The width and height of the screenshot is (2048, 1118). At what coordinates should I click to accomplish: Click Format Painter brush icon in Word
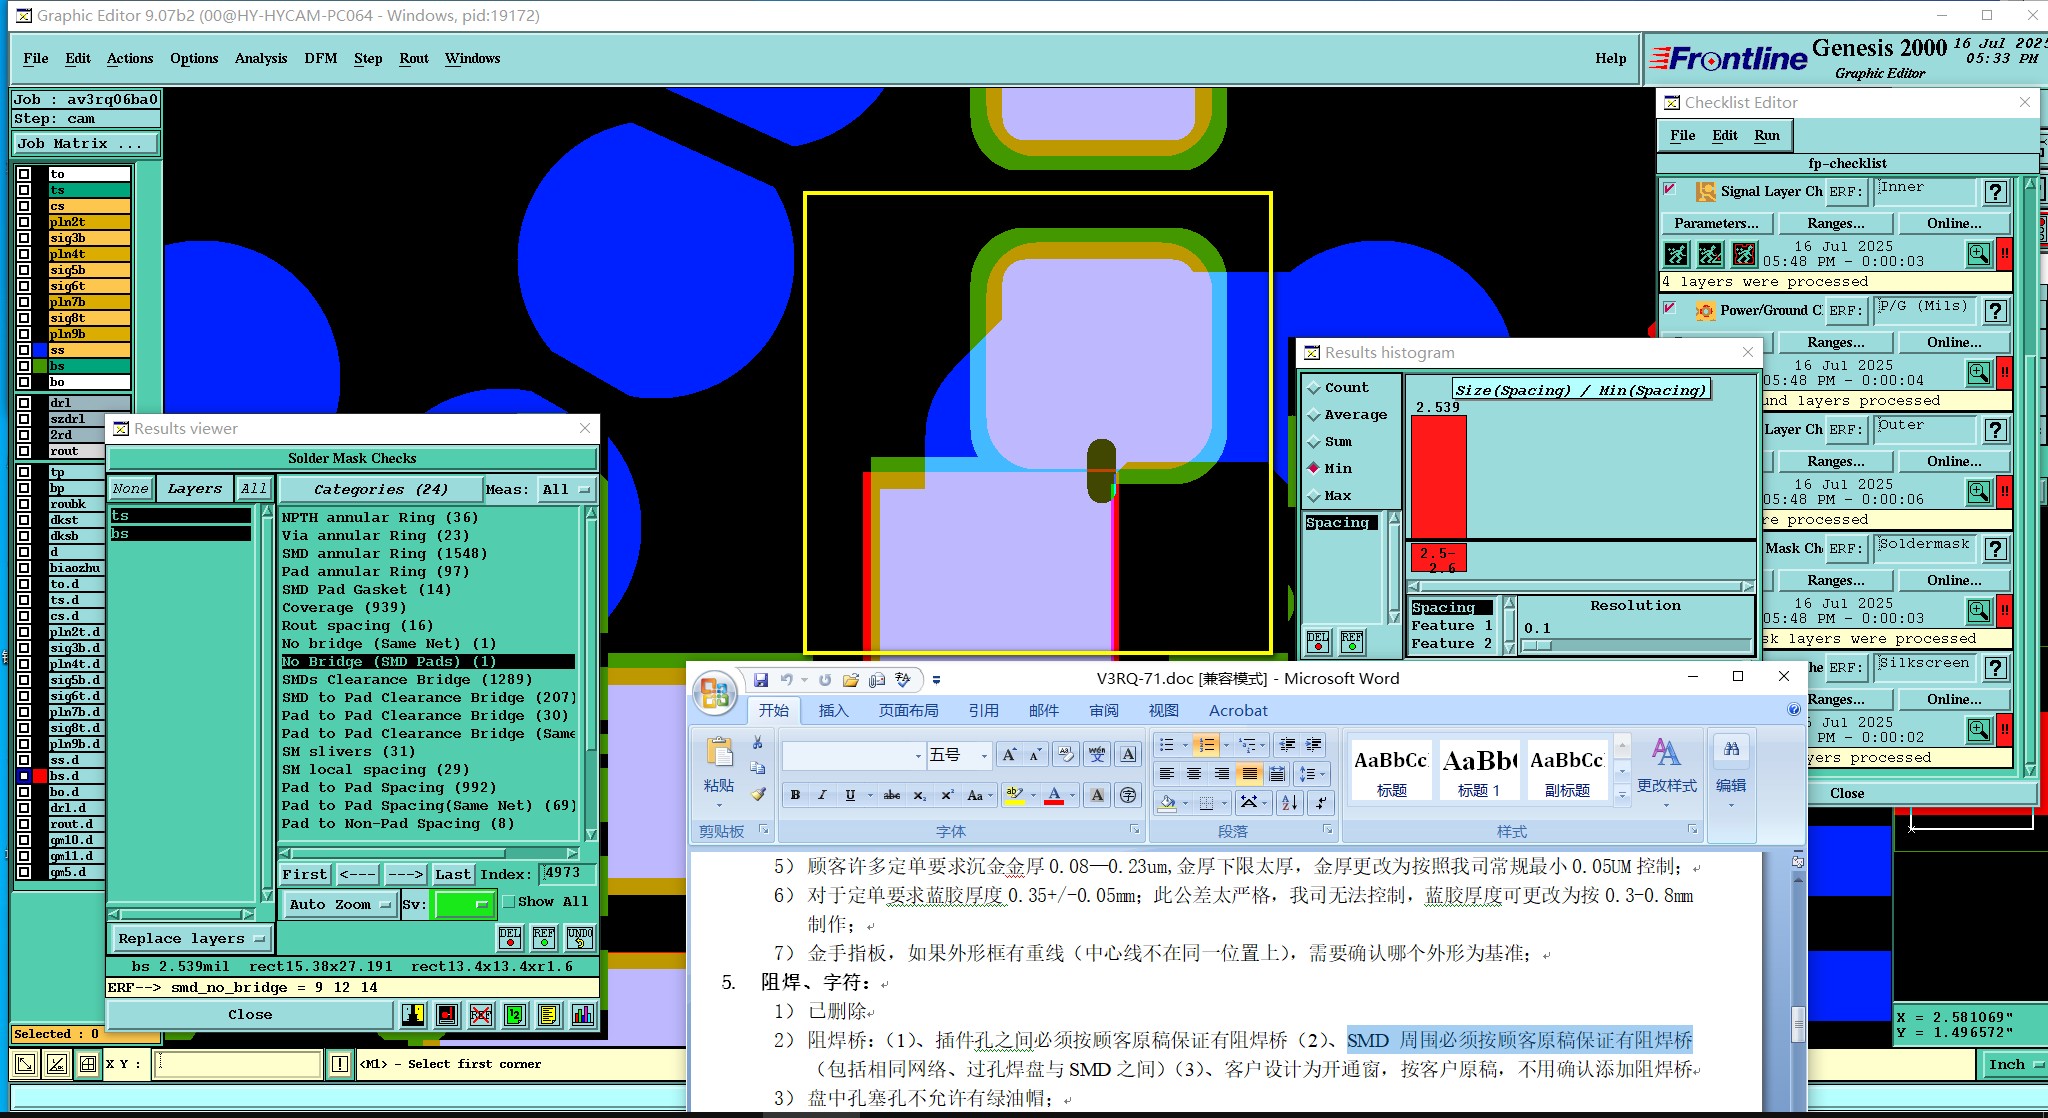758,794
